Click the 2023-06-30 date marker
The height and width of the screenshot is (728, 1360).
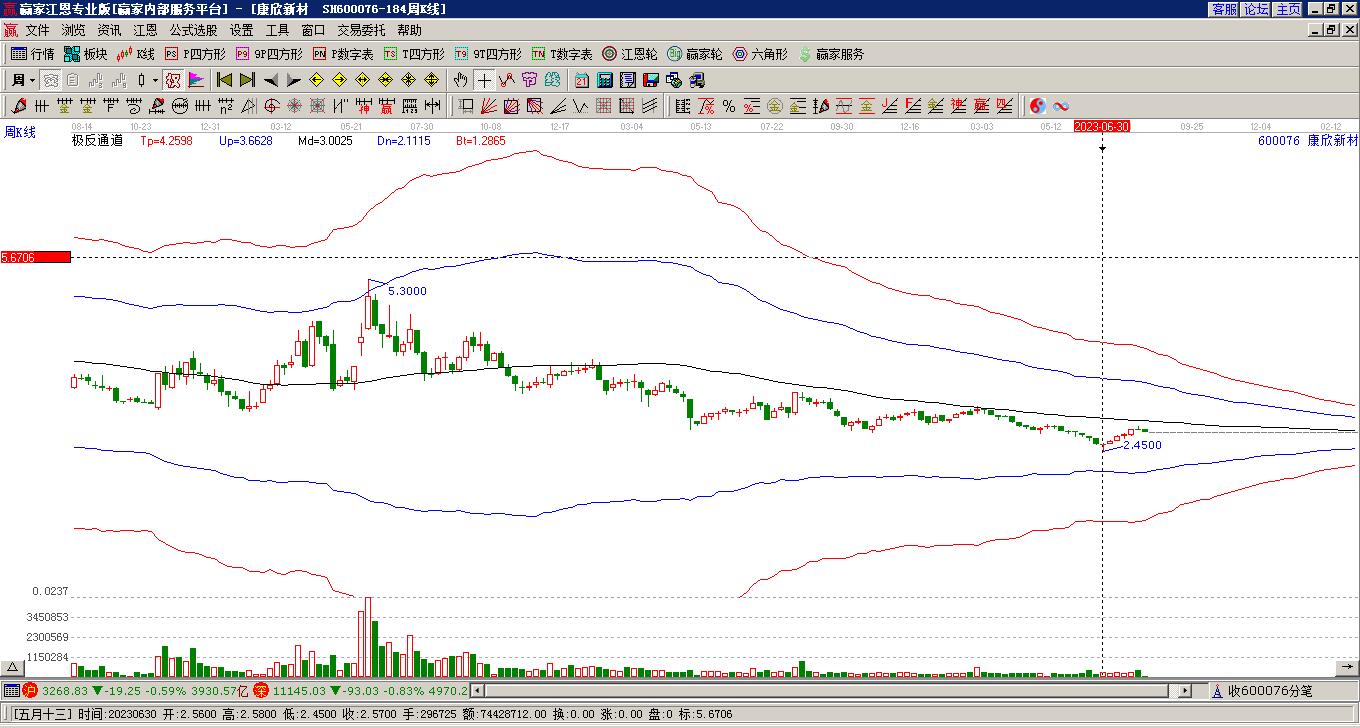(x=1102, y=126)
